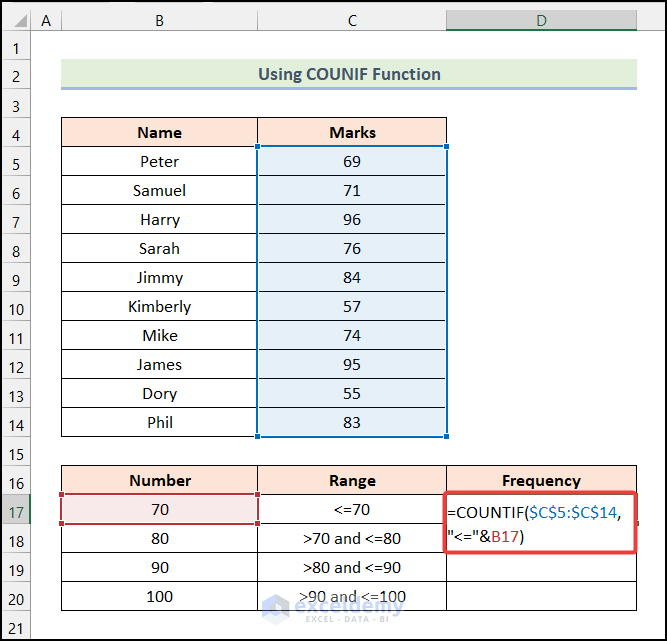Image resolution: width=667 pixels, height=641 pixels.
Task: Click the cell with Phil's marks 83
Action: click(352, 423)
